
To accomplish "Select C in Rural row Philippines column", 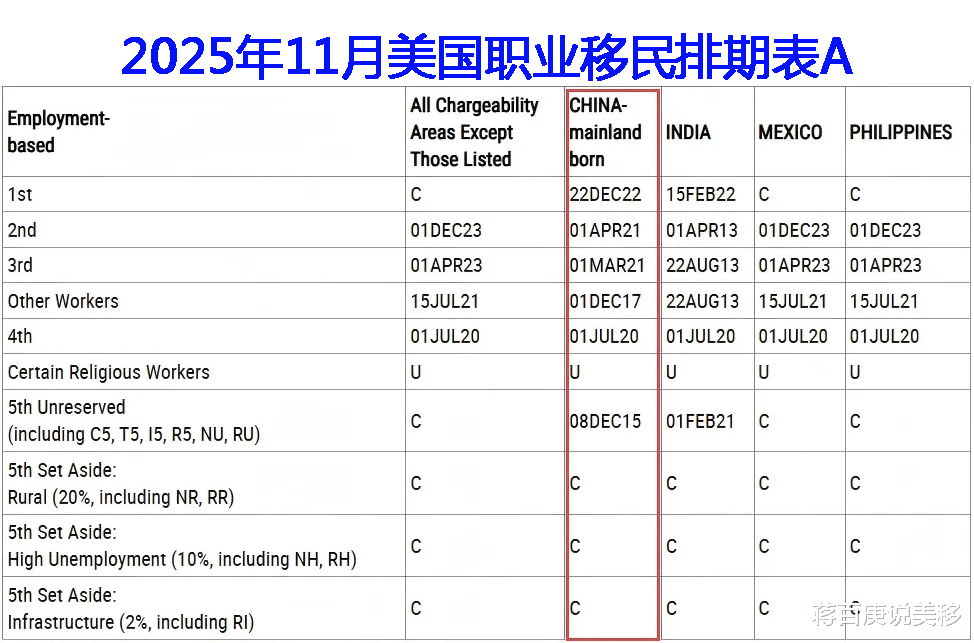I will tap(855, 483).
